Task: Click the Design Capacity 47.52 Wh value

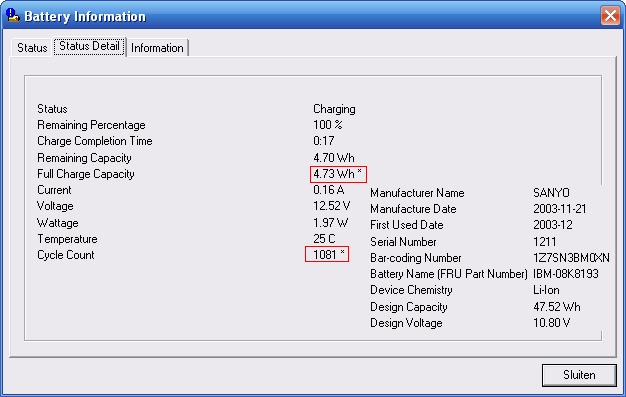Action: (557, 307)
